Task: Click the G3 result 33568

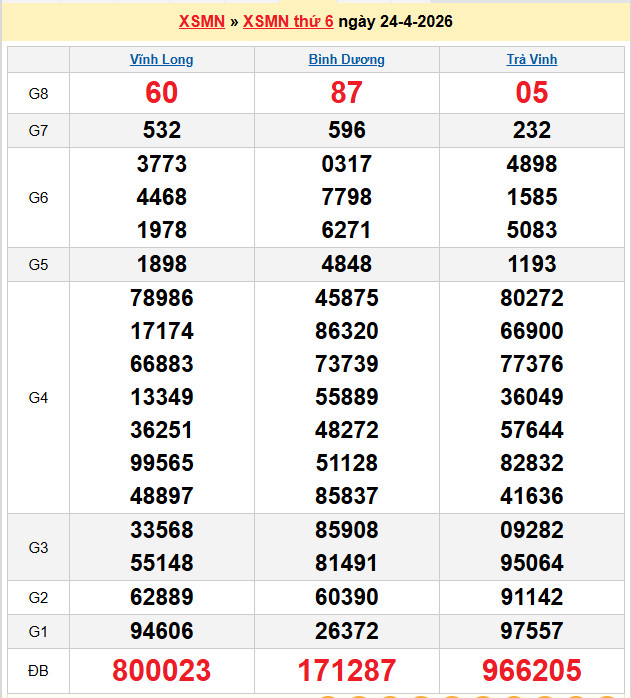Action: (x=162, y=530)
